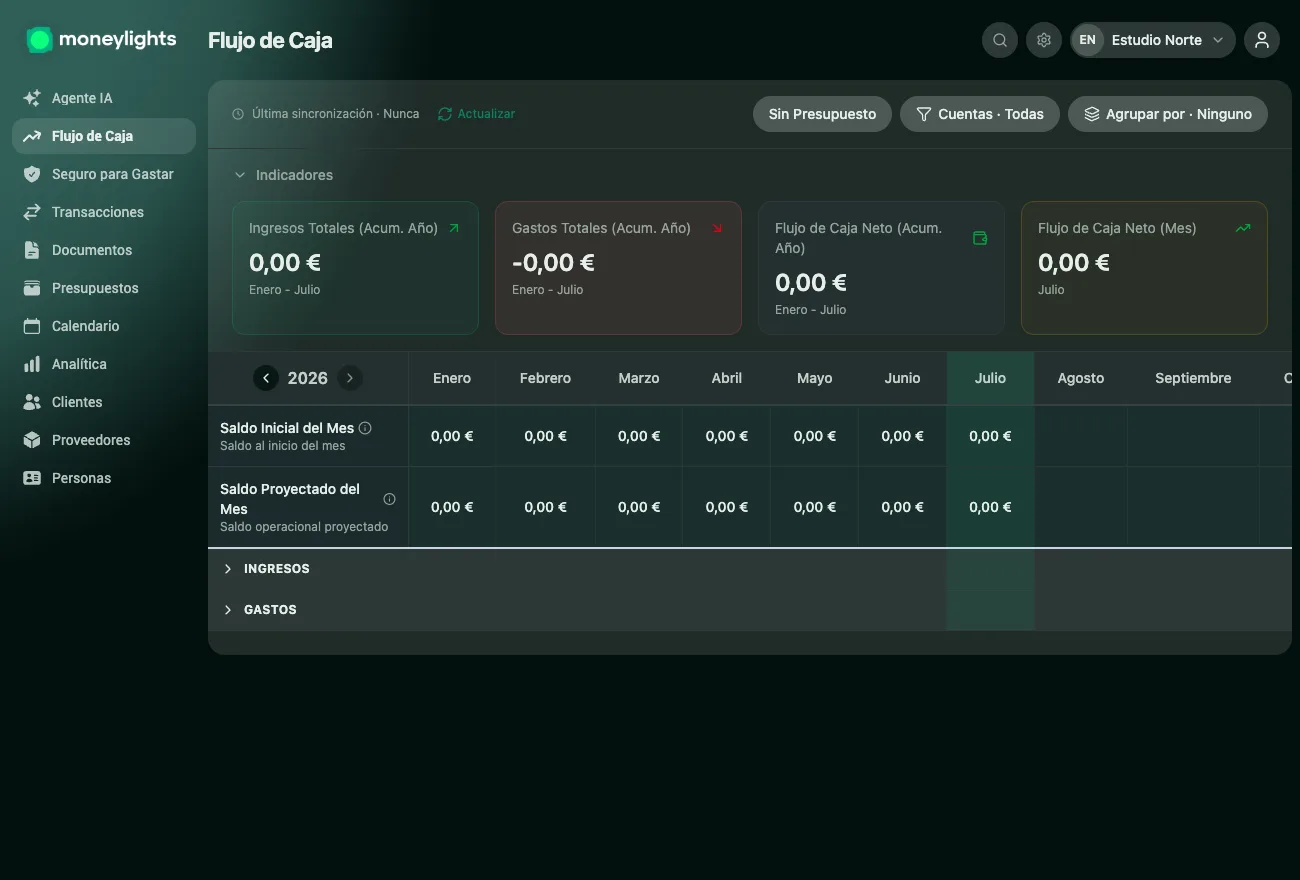Click the red arrow icon on Gastos Totales card

pos(717,228)
